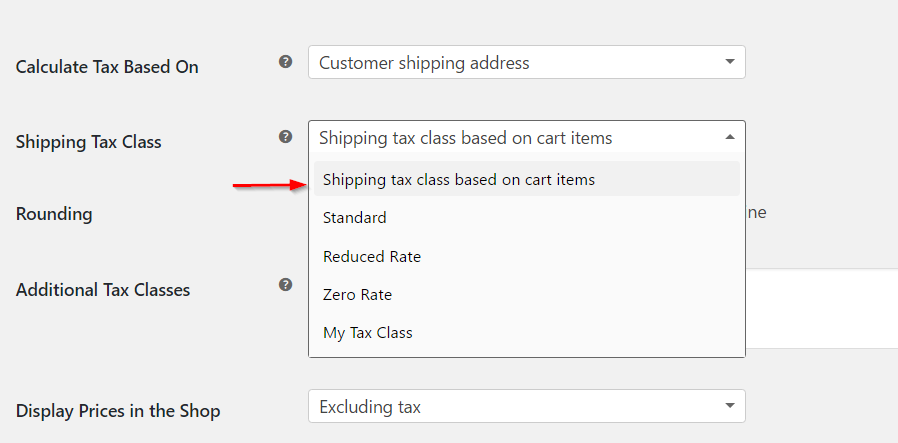The height and width of the screenshot is (443, 898).
Task: Open the Customer shipping address combo box
Action: [526, 62]
